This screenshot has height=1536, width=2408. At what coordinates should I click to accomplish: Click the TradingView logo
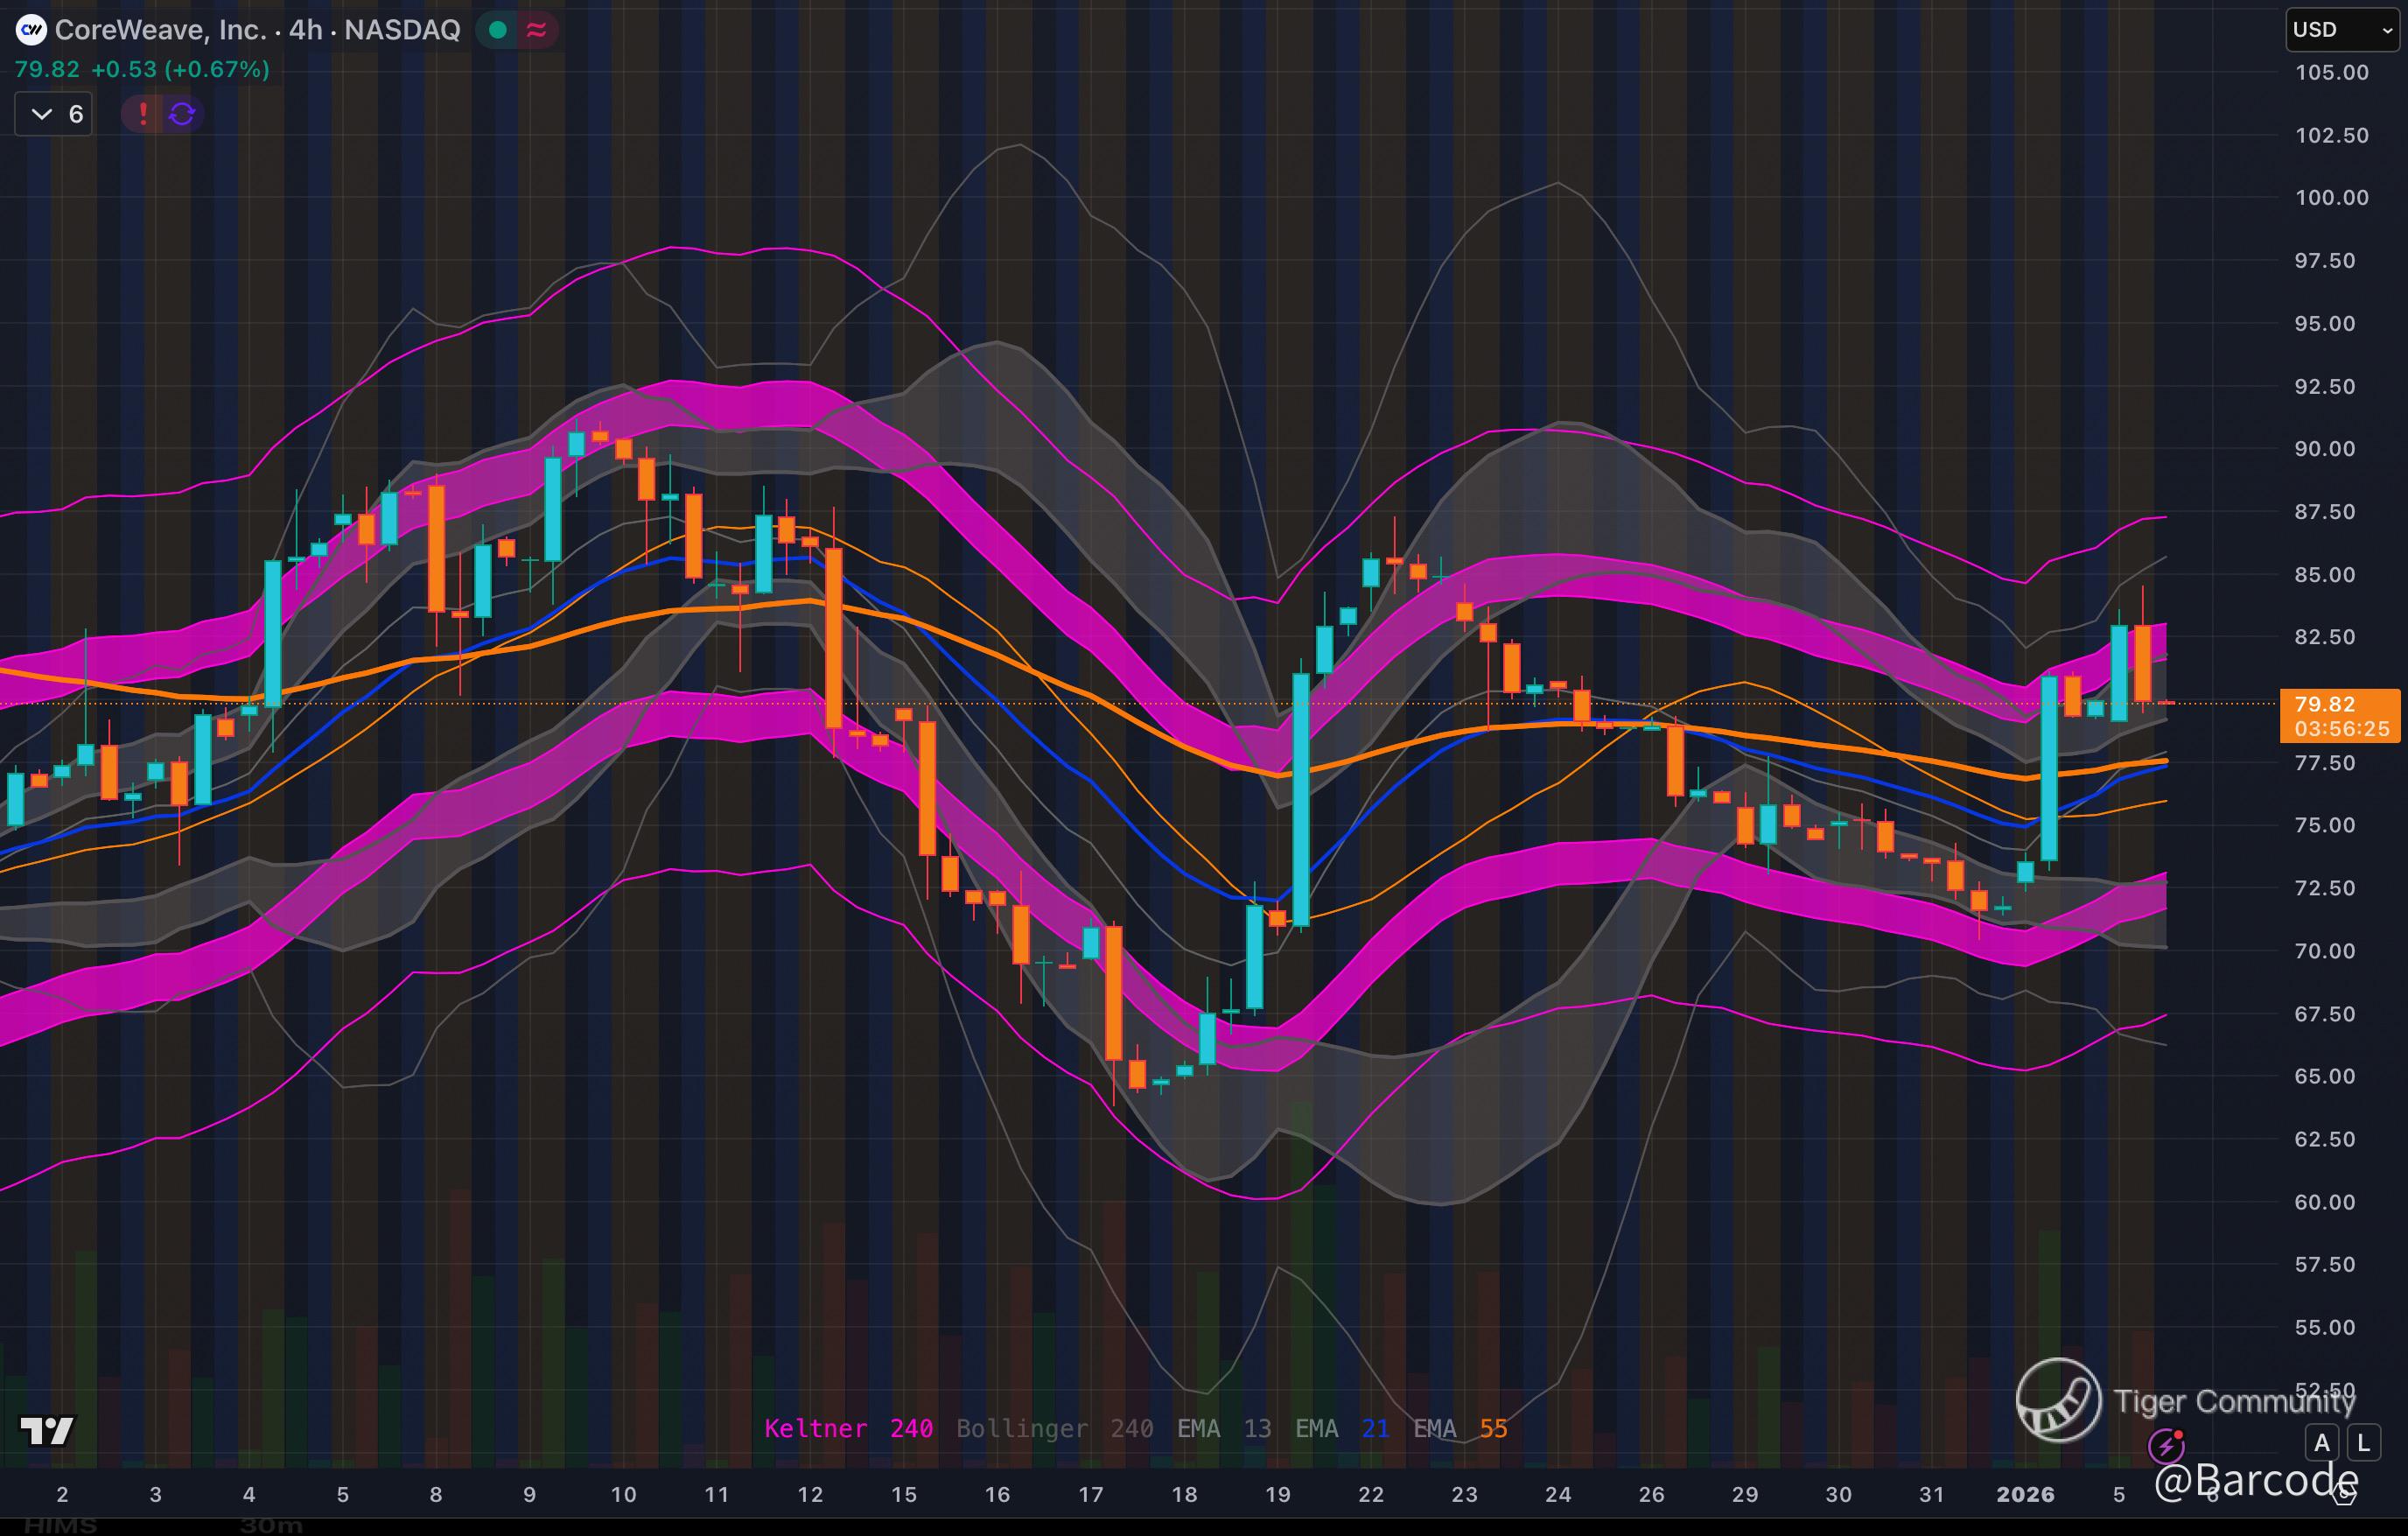47,1431
